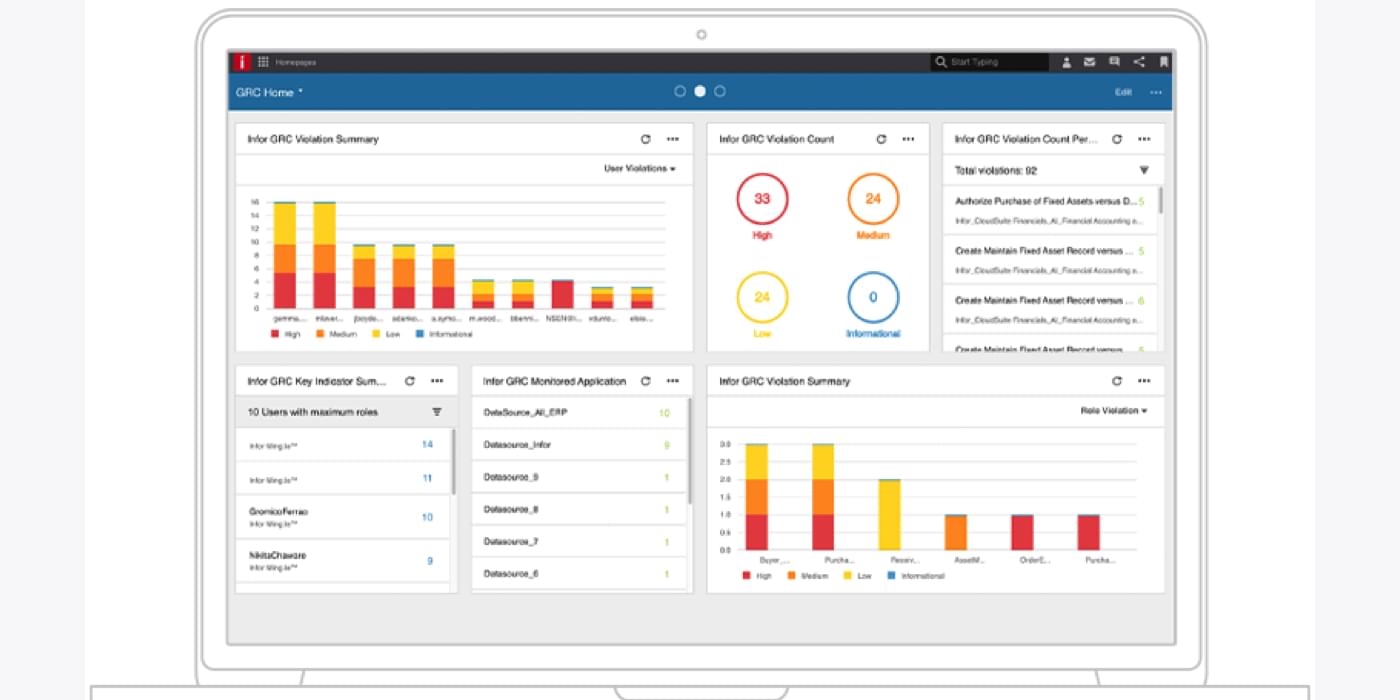1400x700 pixels.
Task: Click the Buyer bar in Role Violation chart
Action: [x=757, y=497]
